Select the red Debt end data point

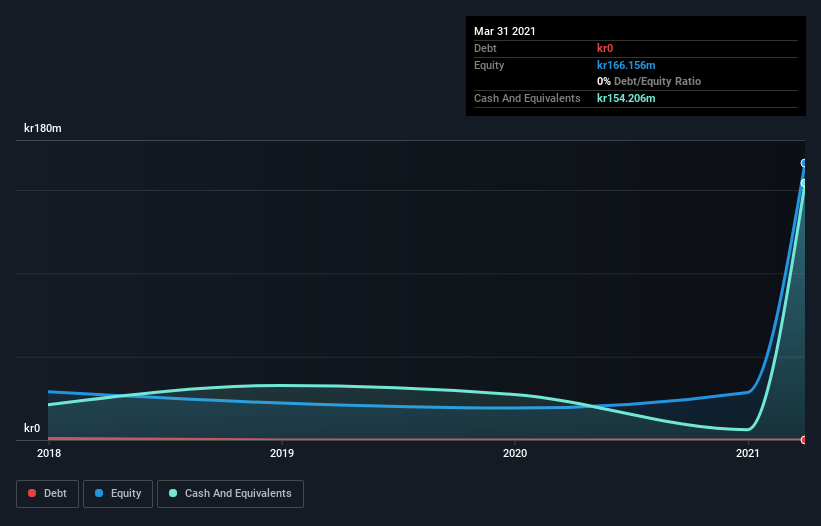804,440
